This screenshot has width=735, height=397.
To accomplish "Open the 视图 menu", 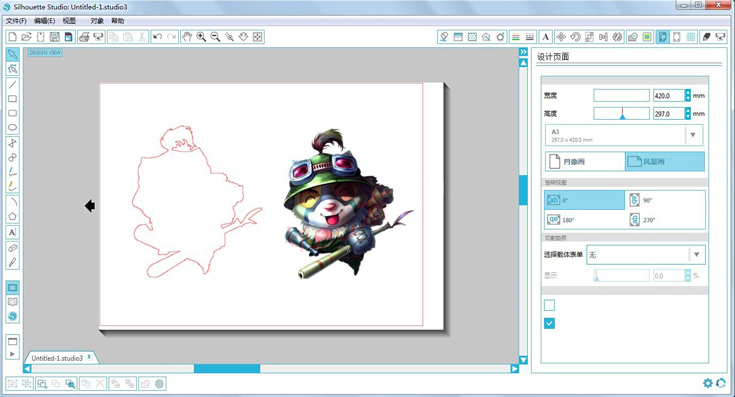I will tap(69, 21).
